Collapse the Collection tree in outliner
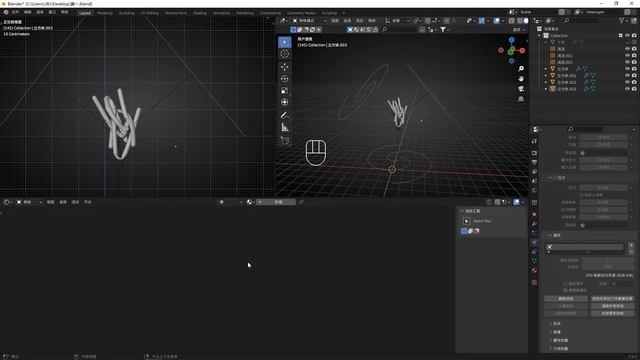The height and width of the screenshot is (360, 640). tap(540, 36)
